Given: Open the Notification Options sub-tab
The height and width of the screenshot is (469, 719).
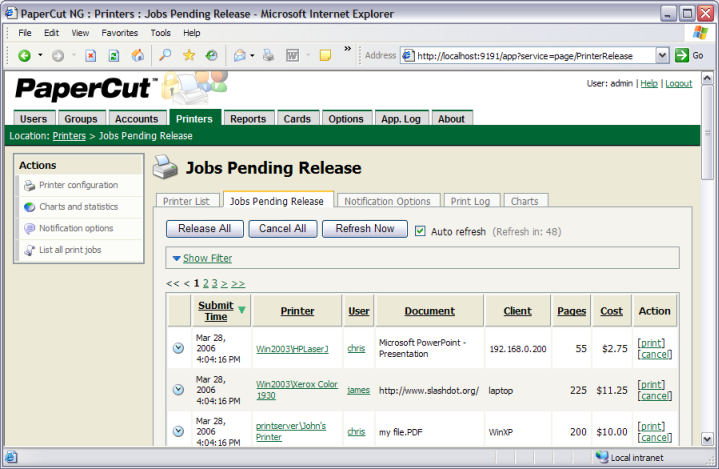Looking at the screenshot, I should (x=387, y=201).
